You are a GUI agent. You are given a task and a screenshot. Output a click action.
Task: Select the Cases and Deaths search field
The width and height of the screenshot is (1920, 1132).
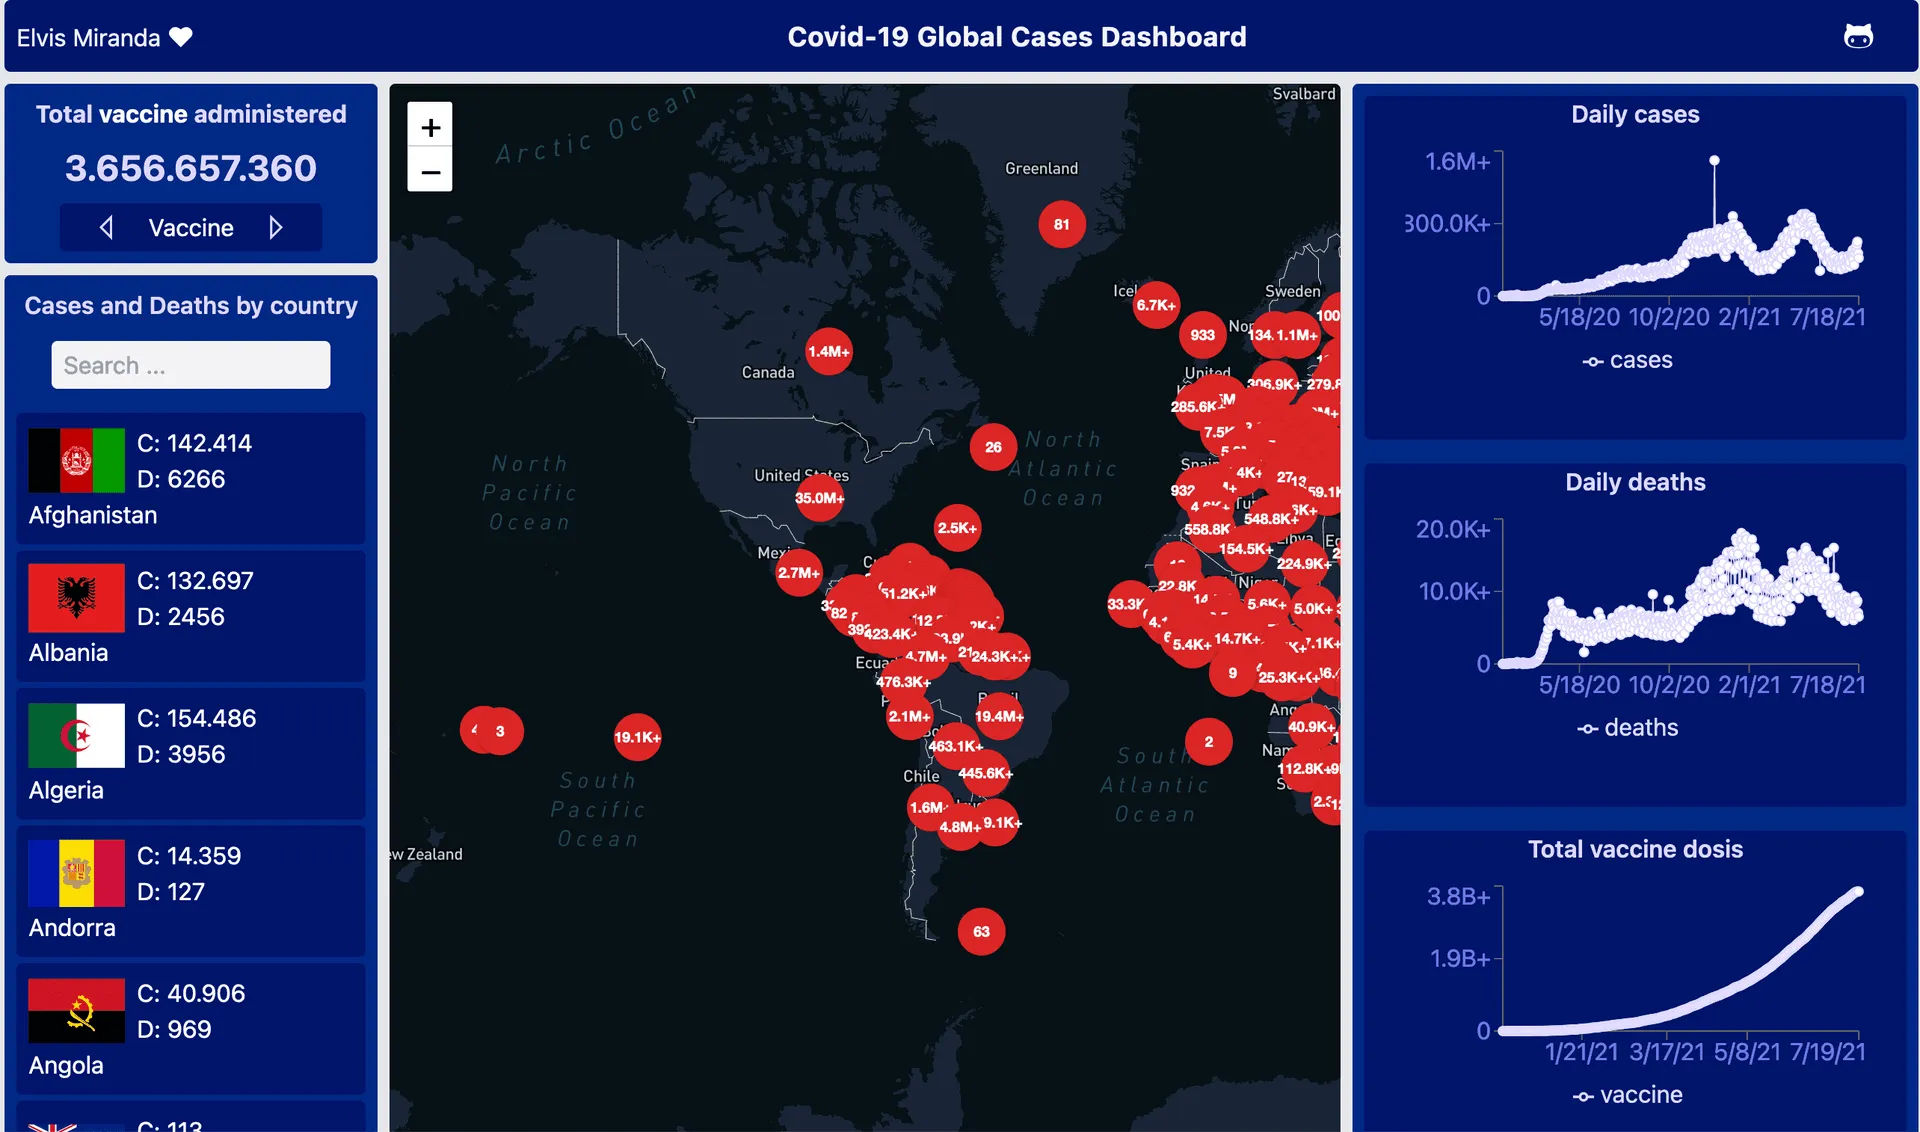(191, 364)
